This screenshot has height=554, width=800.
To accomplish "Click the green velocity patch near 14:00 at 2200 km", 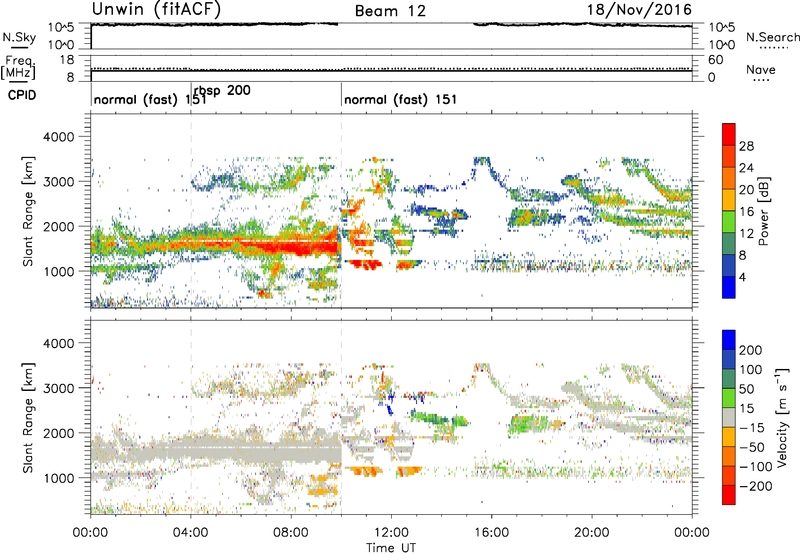I will pyautogui.click(x=441, y=419).
